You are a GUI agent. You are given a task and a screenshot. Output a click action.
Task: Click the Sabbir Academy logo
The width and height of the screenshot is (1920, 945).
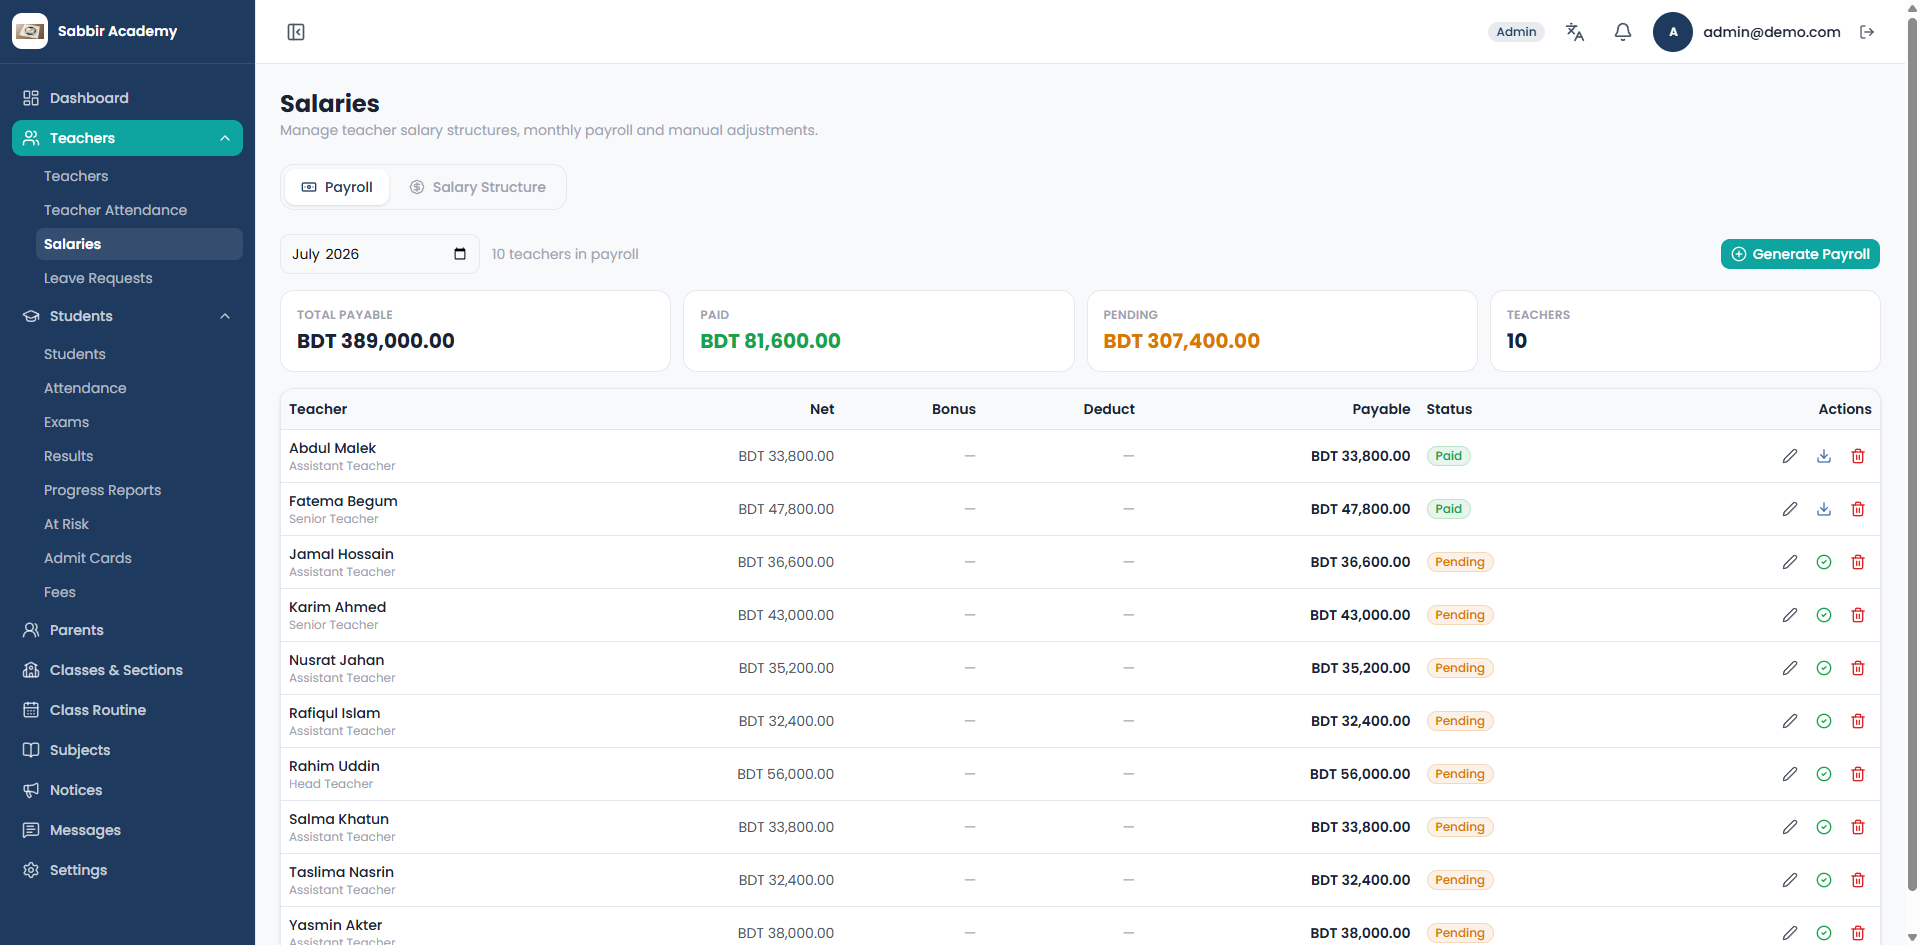coord(30,31)
